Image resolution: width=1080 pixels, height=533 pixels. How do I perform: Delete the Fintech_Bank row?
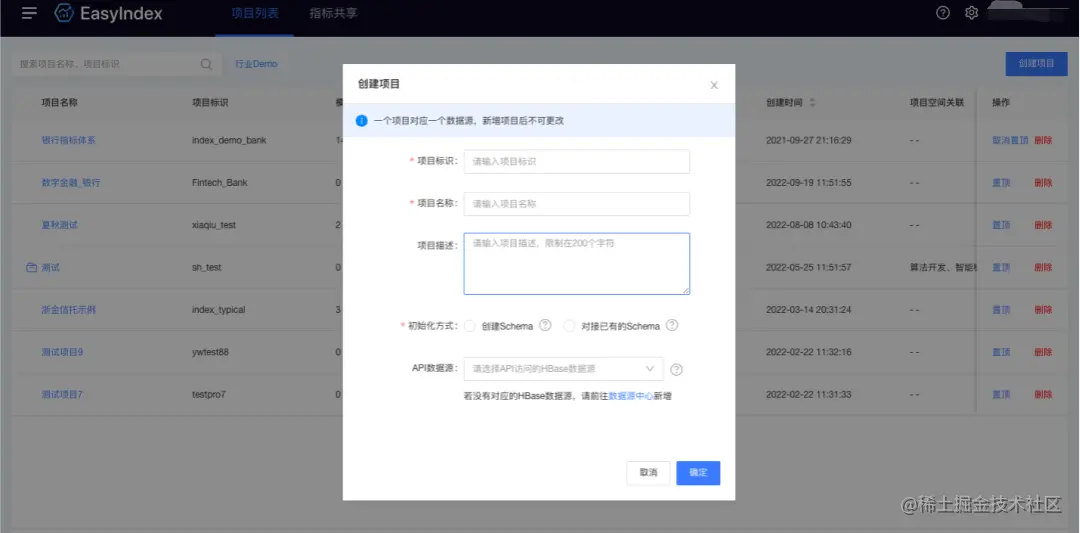(1043, 182)
